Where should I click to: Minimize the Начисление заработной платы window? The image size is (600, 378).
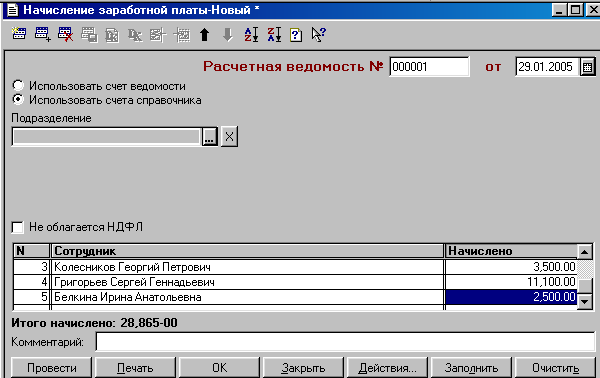pyautogui.click(x=559, y=9)
